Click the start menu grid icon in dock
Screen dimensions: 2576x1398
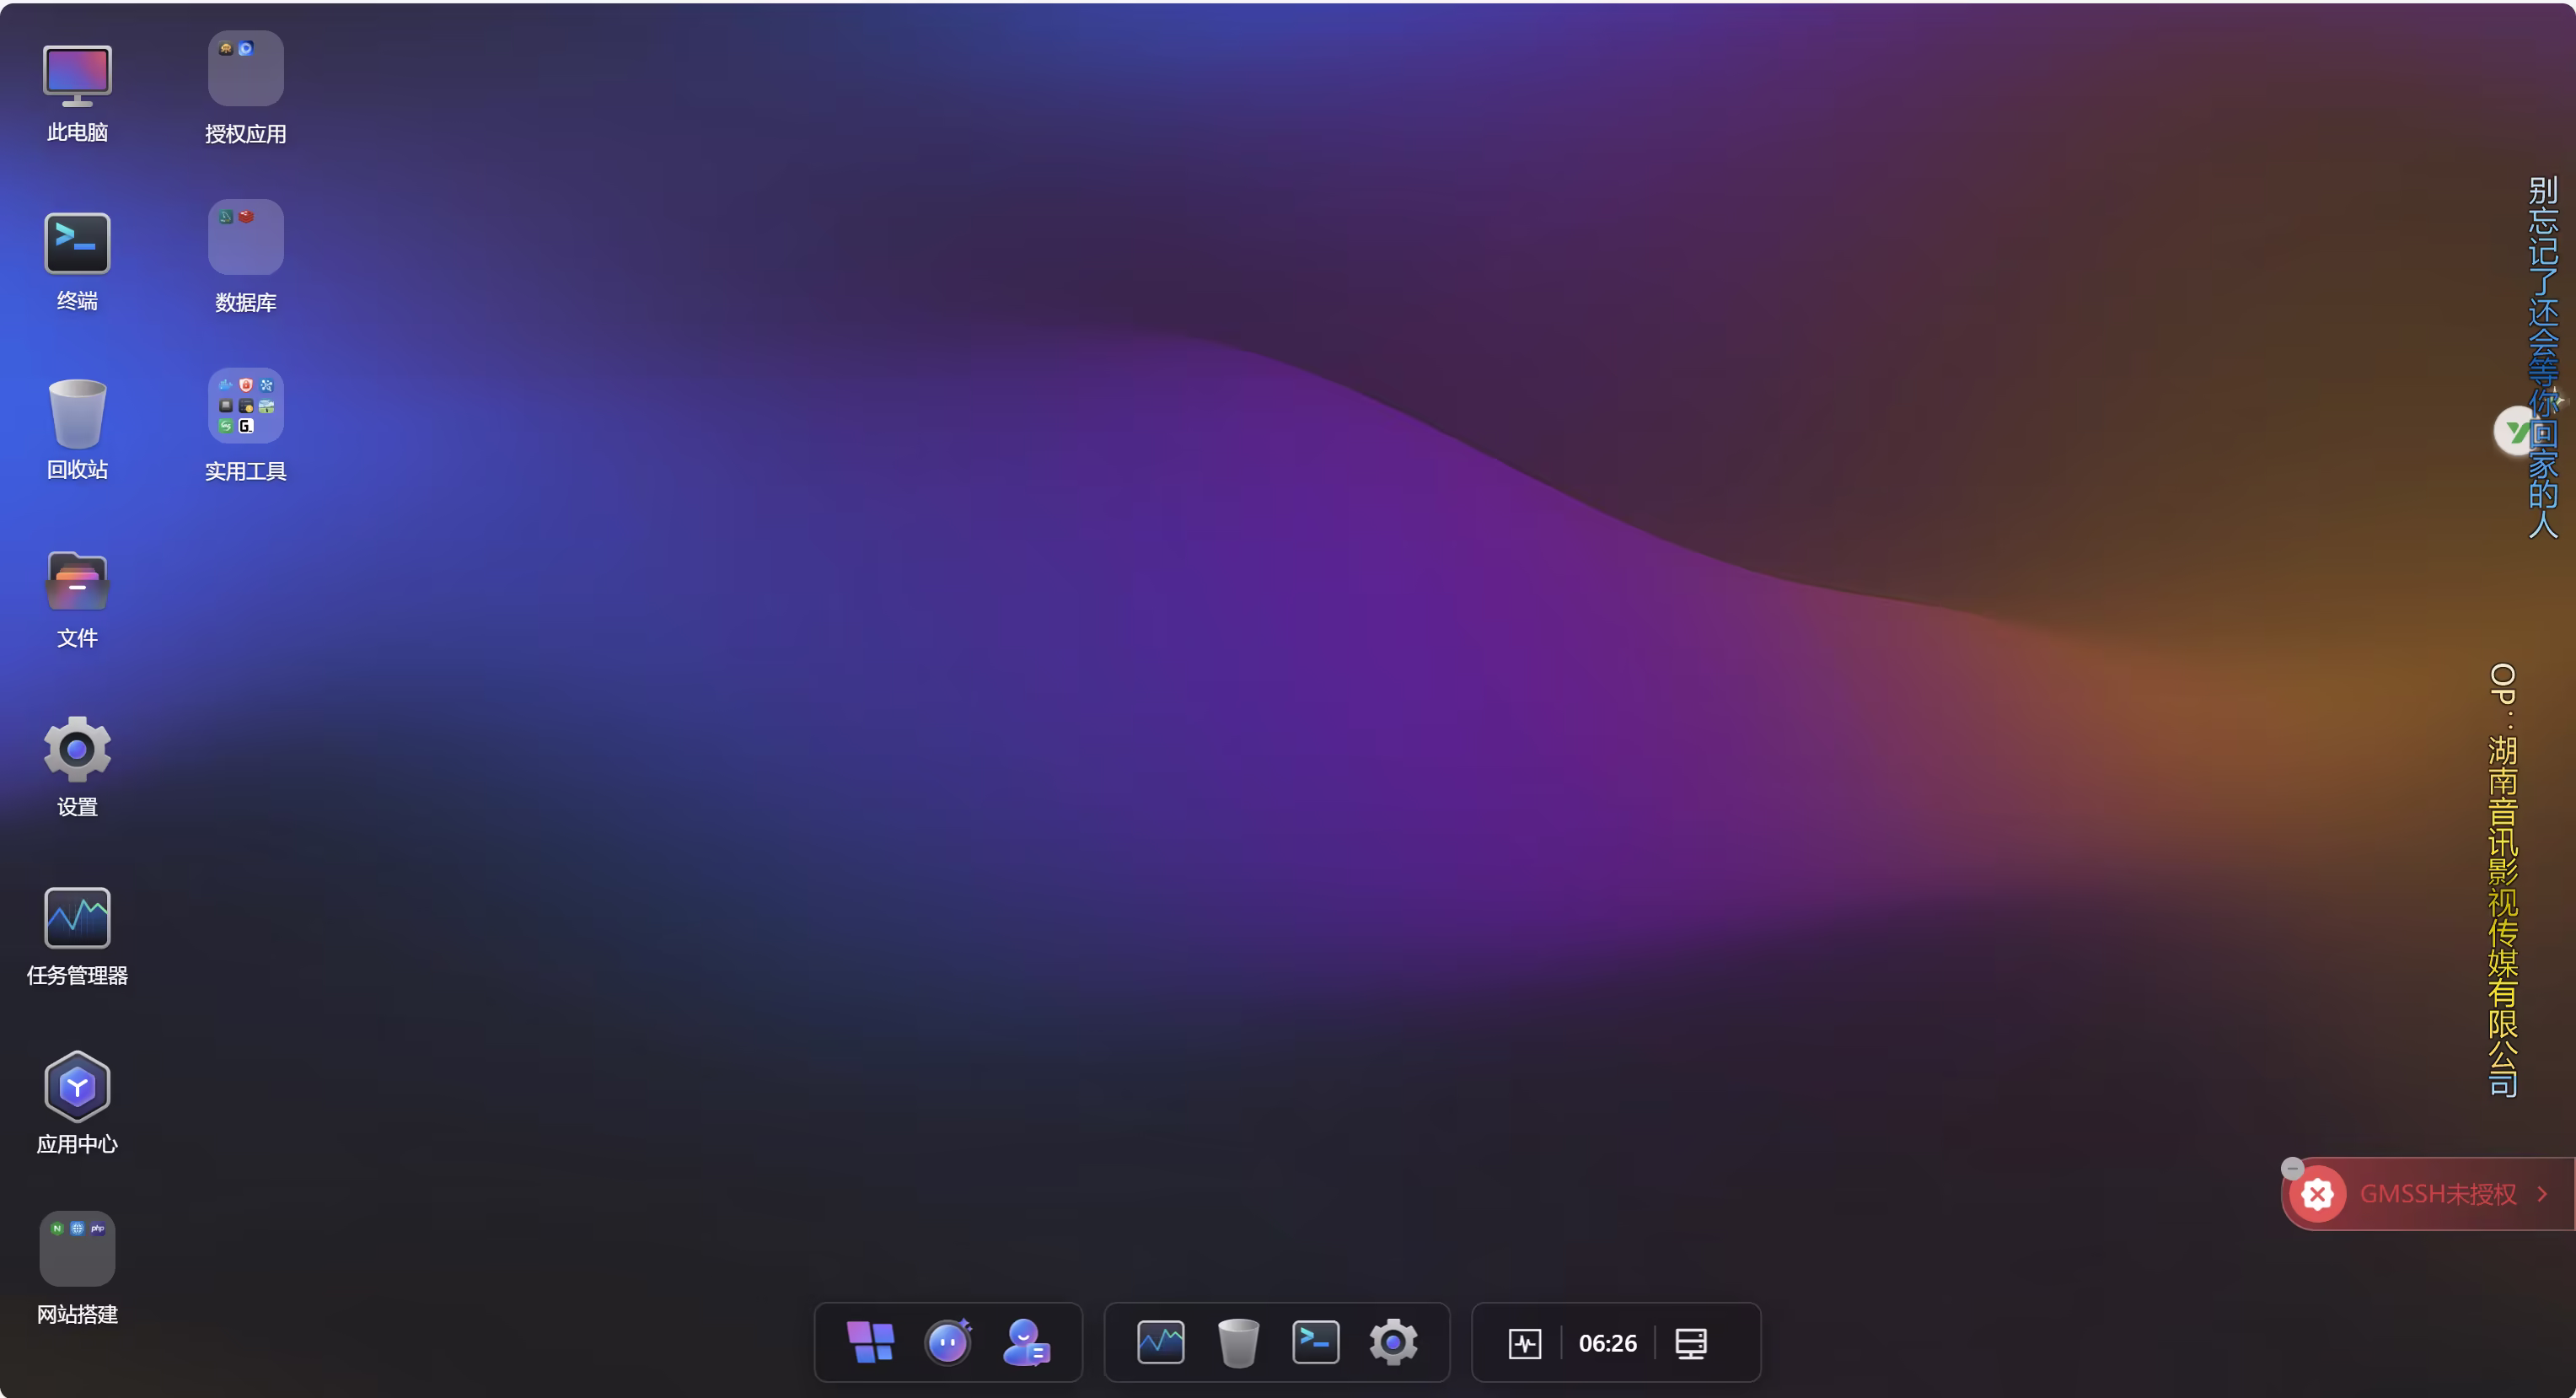click(x=870, y=1342)
